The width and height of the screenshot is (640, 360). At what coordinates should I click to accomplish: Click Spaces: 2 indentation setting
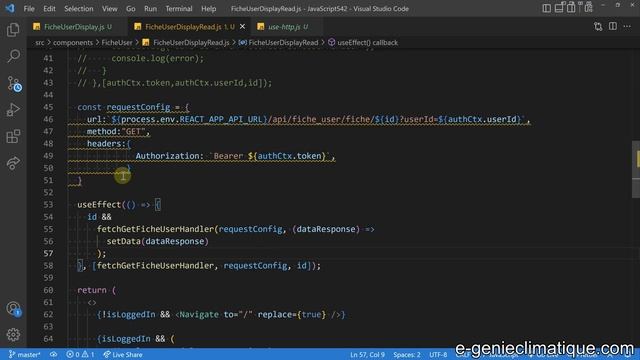407,355
